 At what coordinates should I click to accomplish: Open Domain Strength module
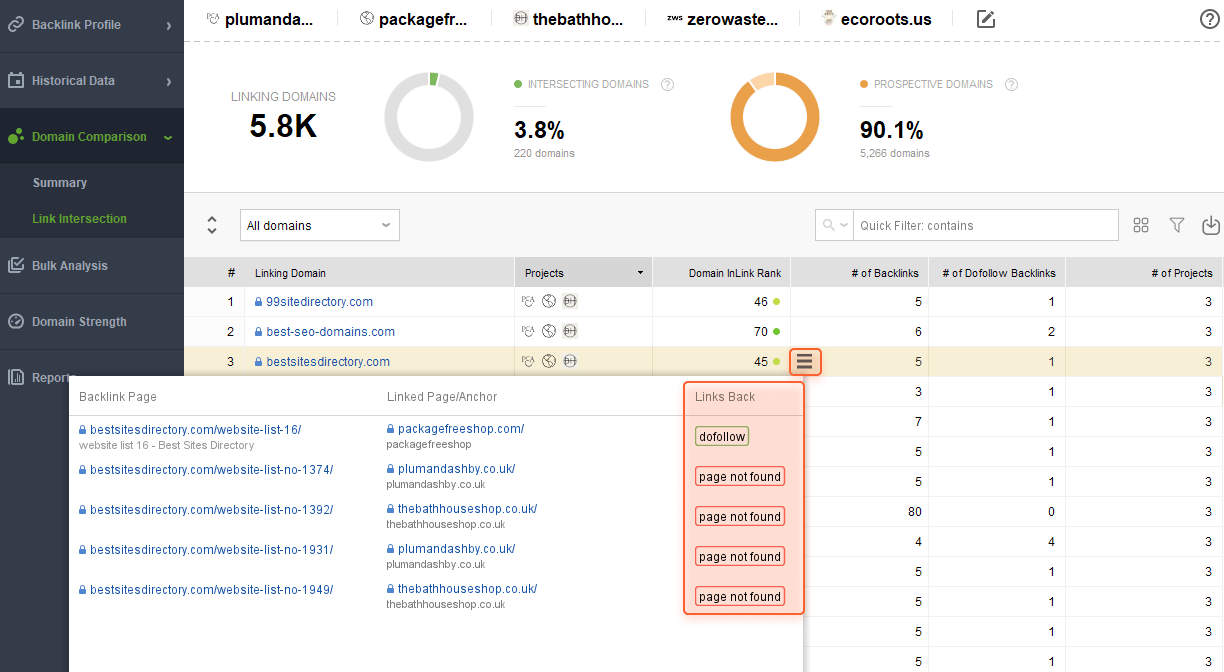point(91,322)
